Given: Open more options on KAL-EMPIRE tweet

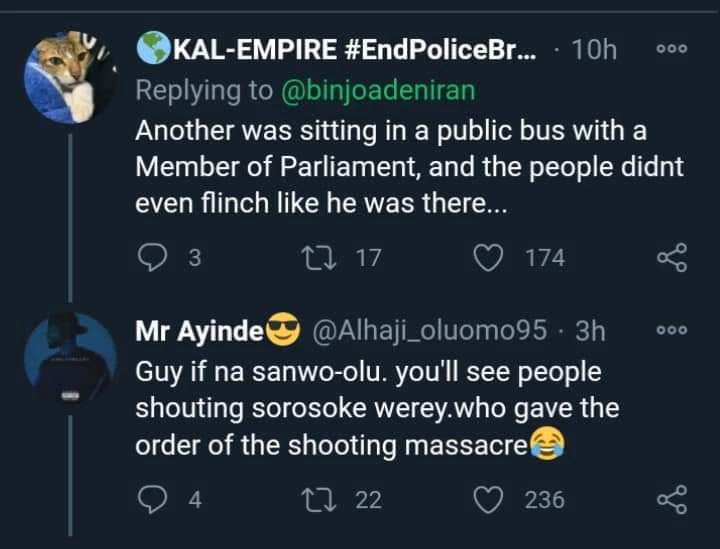Looking at the screenshot, I should coord(671,49).
